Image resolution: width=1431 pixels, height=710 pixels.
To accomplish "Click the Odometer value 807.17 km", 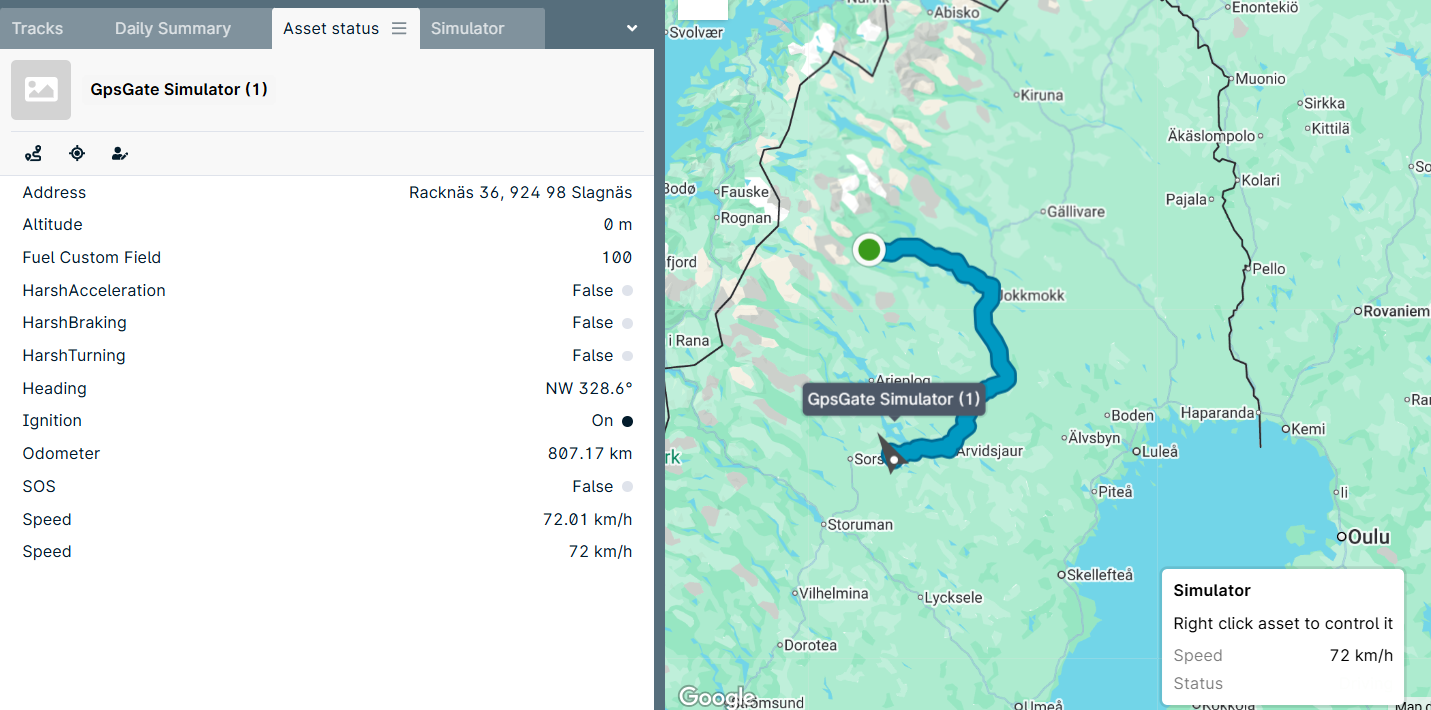I will point(590,454).
